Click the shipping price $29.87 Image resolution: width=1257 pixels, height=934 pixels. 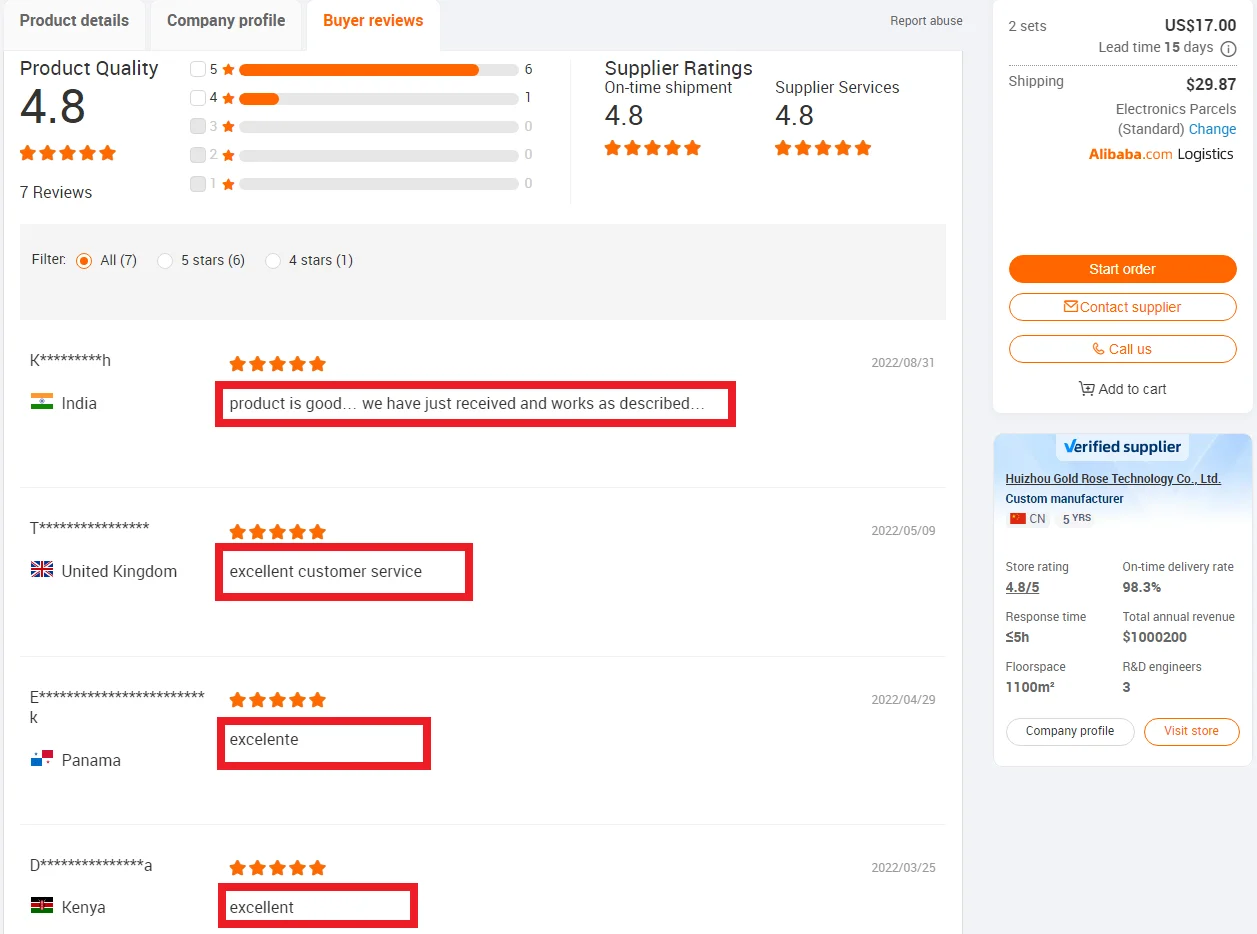[x=1211, y=85]
